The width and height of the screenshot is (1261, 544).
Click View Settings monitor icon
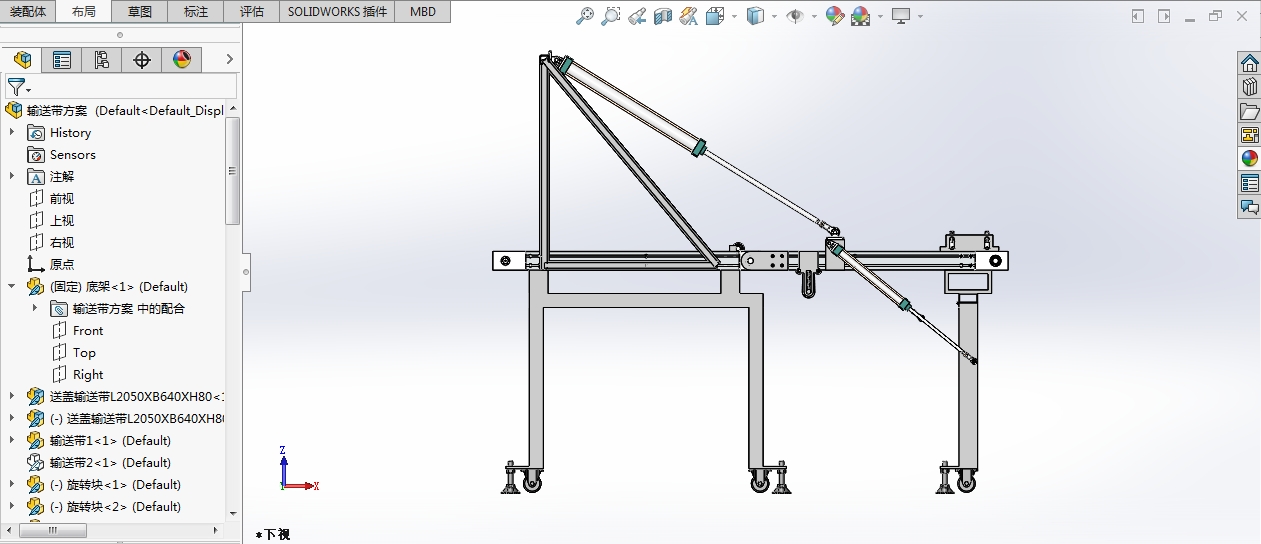901,16
